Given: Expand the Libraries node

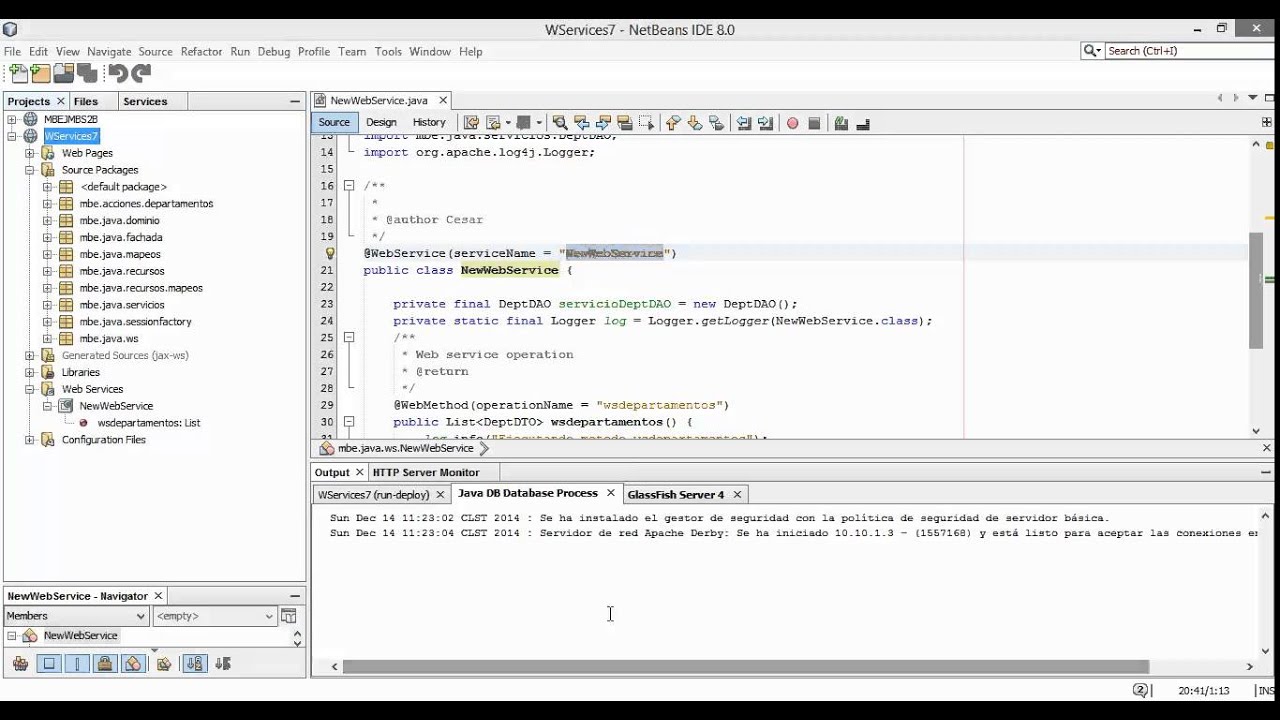Looking at the screenshot, I should coord(29,372).
